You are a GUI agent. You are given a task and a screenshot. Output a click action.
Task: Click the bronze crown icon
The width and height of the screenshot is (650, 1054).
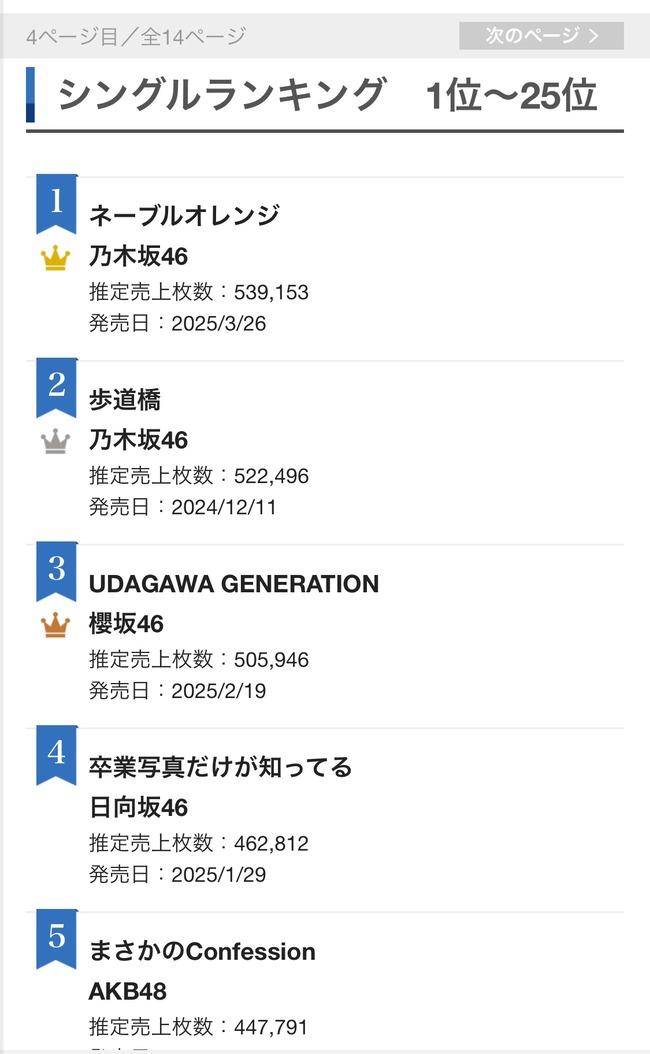[x=56, y=626]
